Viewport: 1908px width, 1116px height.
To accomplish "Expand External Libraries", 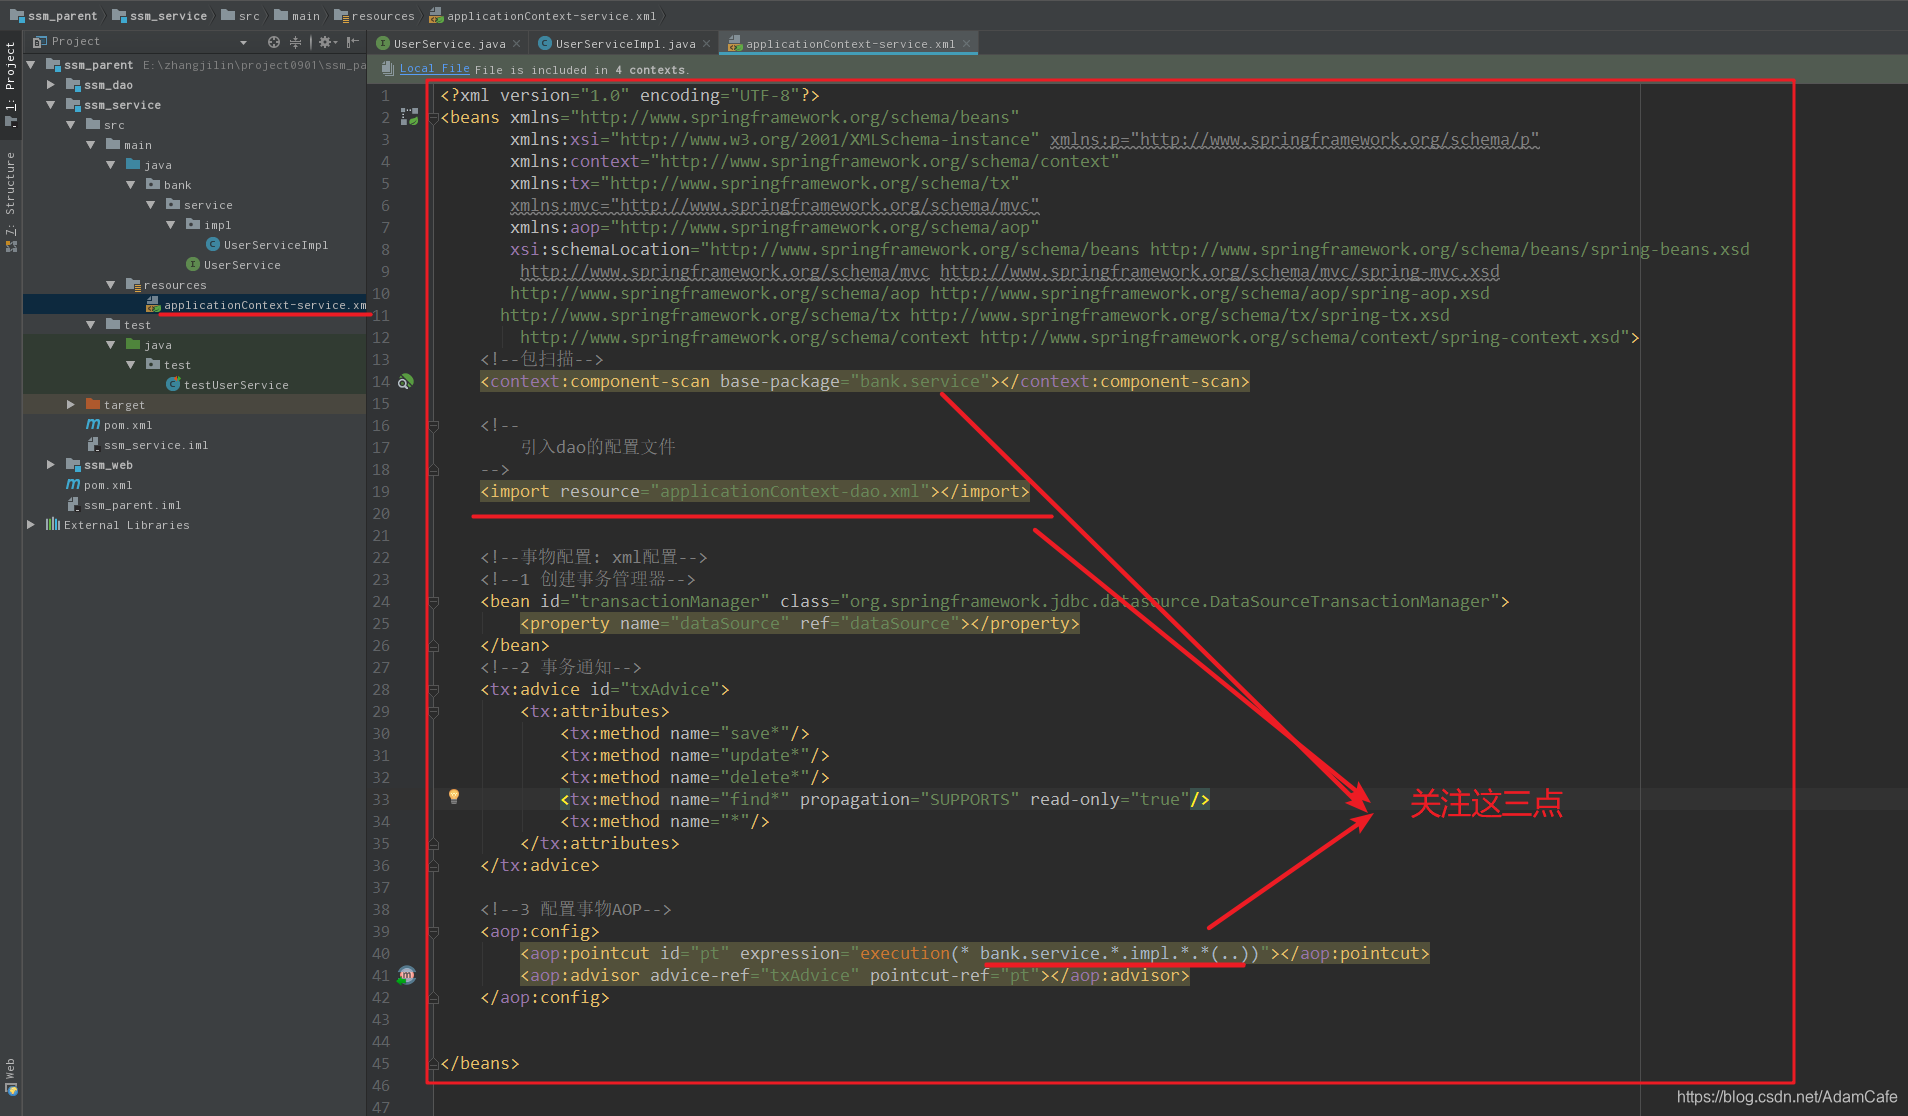I will [31, 525].
